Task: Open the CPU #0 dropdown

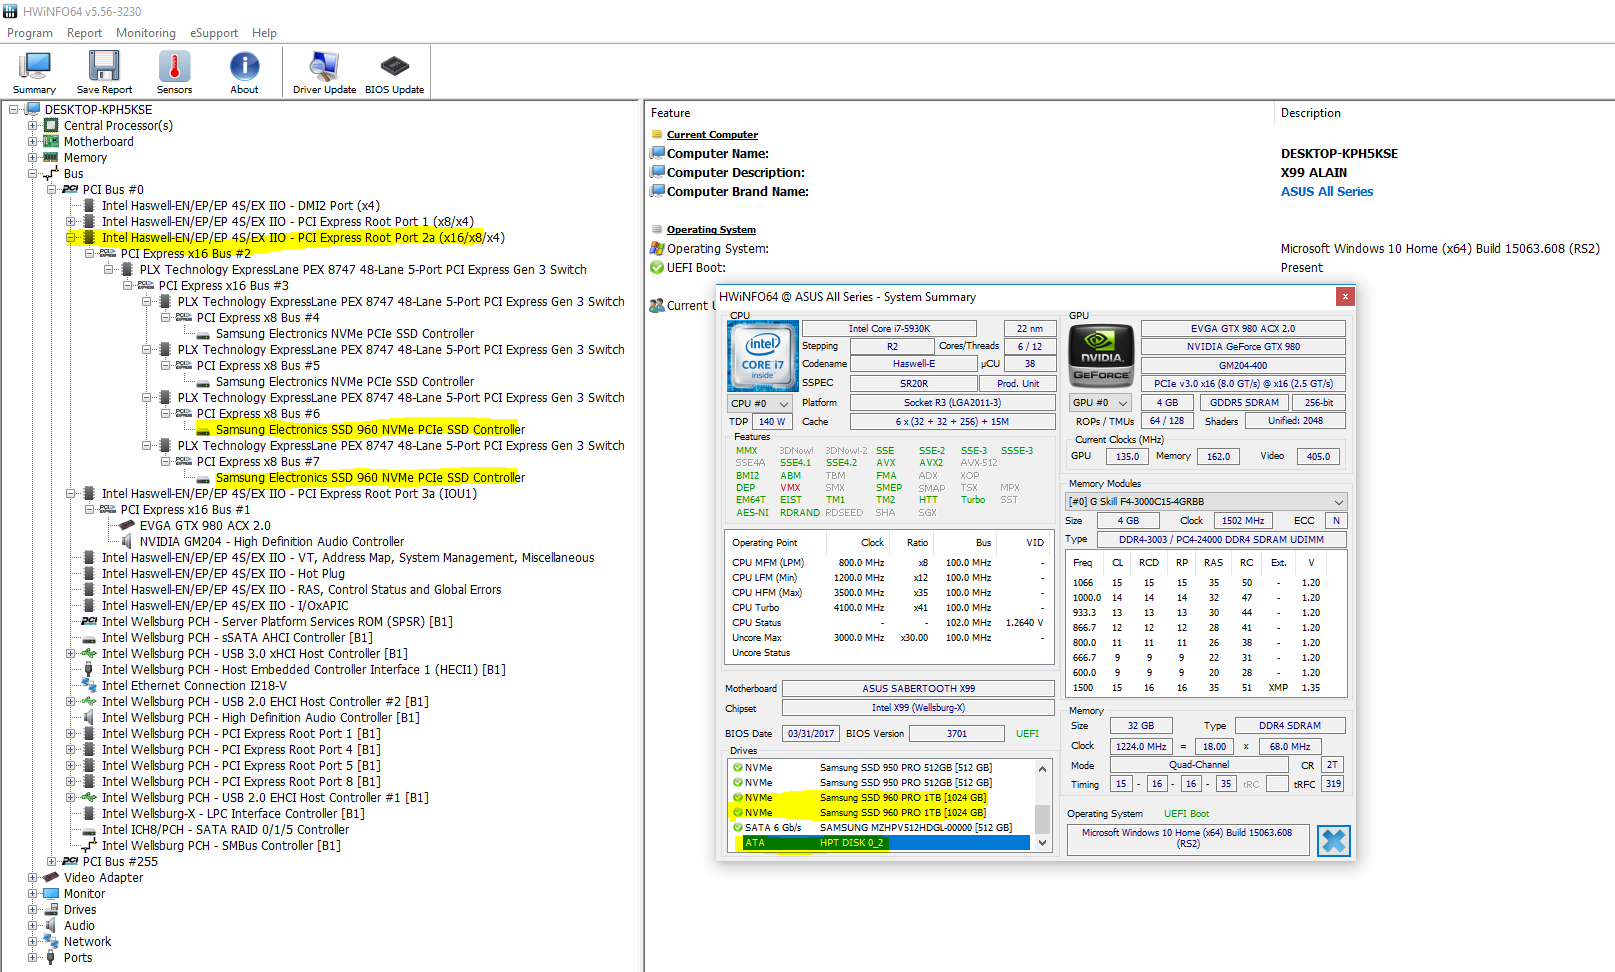Action: [x=760, y=404]
